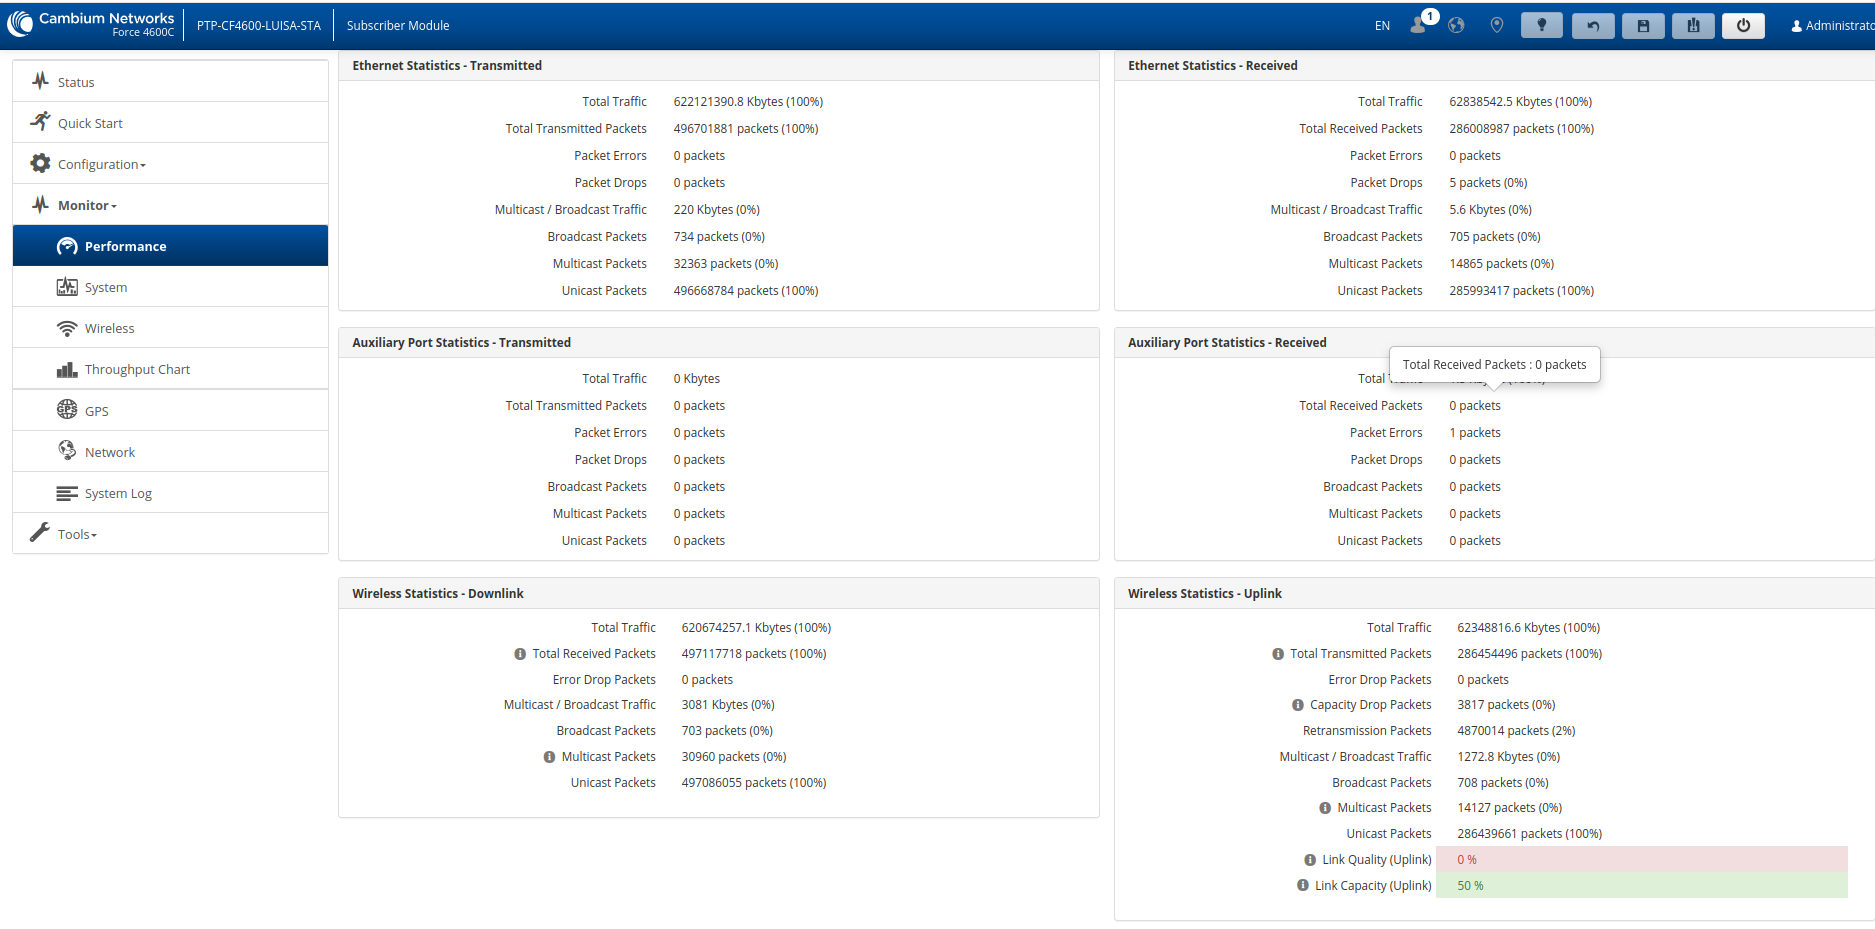
Task: Click the 286008987 packets received value
Action: click(1521, 129)
